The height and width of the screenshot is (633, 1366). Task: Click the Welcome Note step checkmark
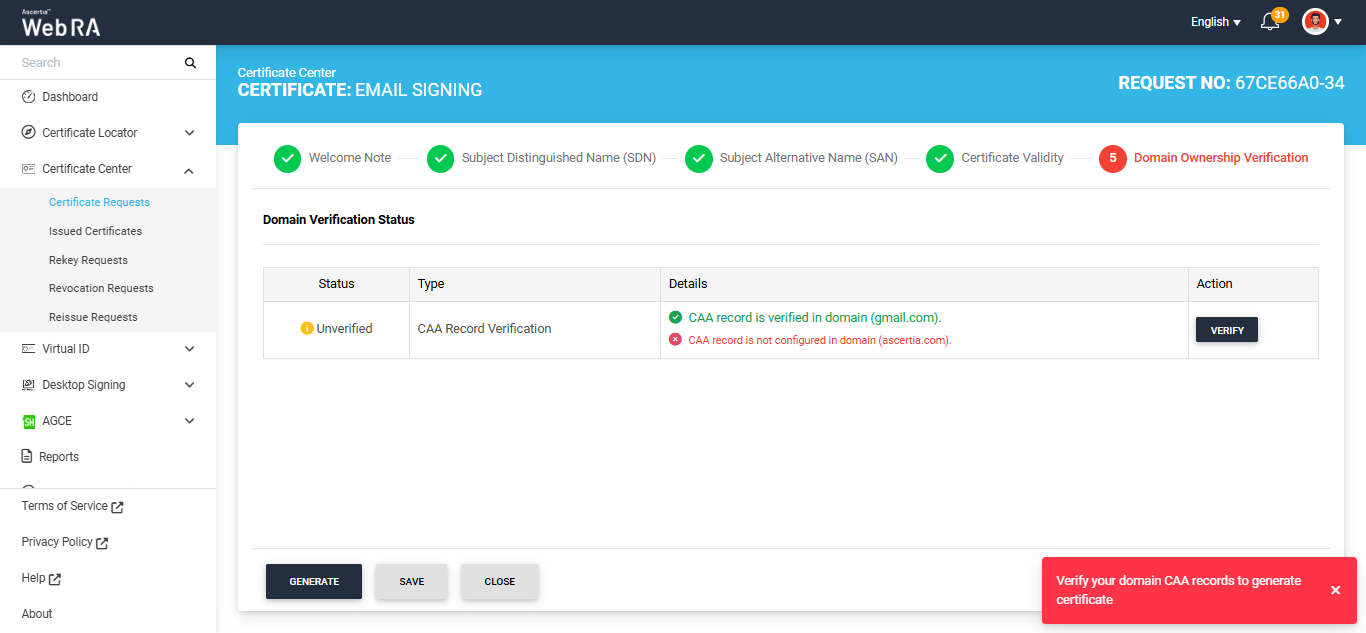287,158
